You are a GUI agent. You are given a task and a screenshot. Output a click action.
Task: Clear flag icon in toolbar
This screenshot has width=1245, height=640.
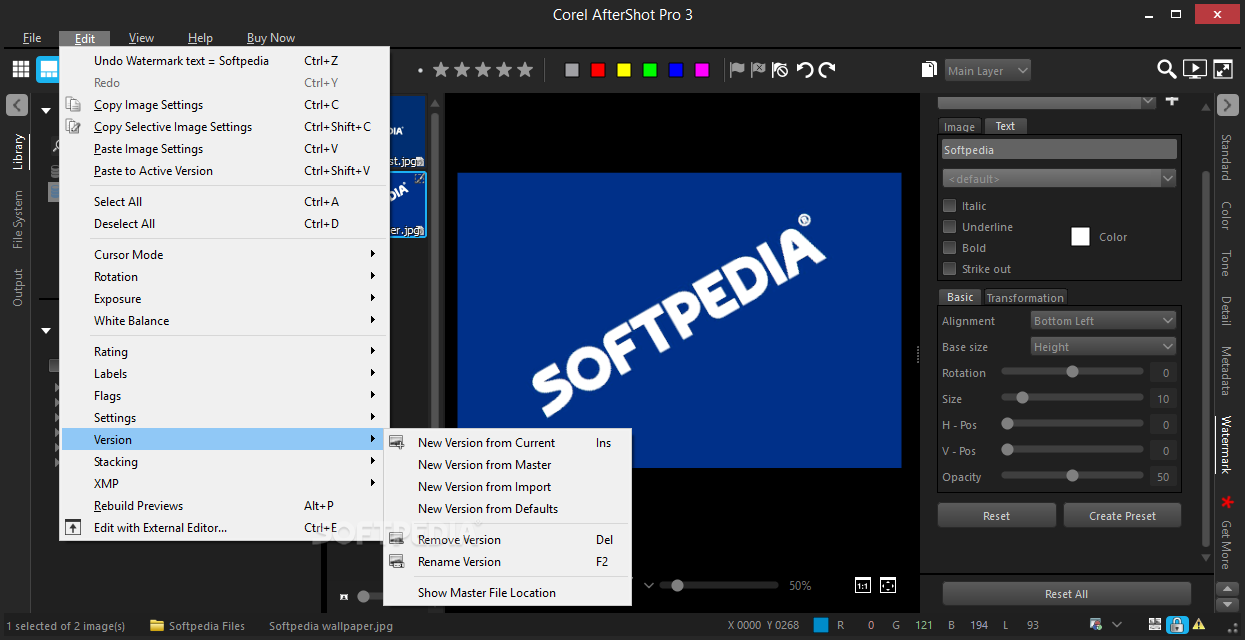[780, 70]
